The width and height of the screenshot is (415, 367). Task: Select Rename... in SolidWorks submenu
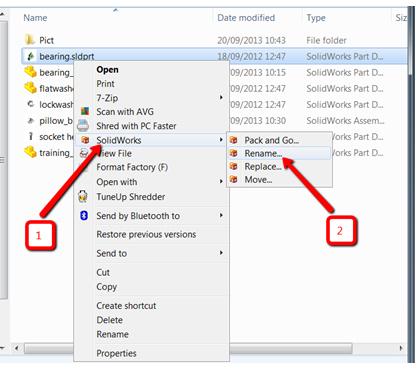point(263,153)
